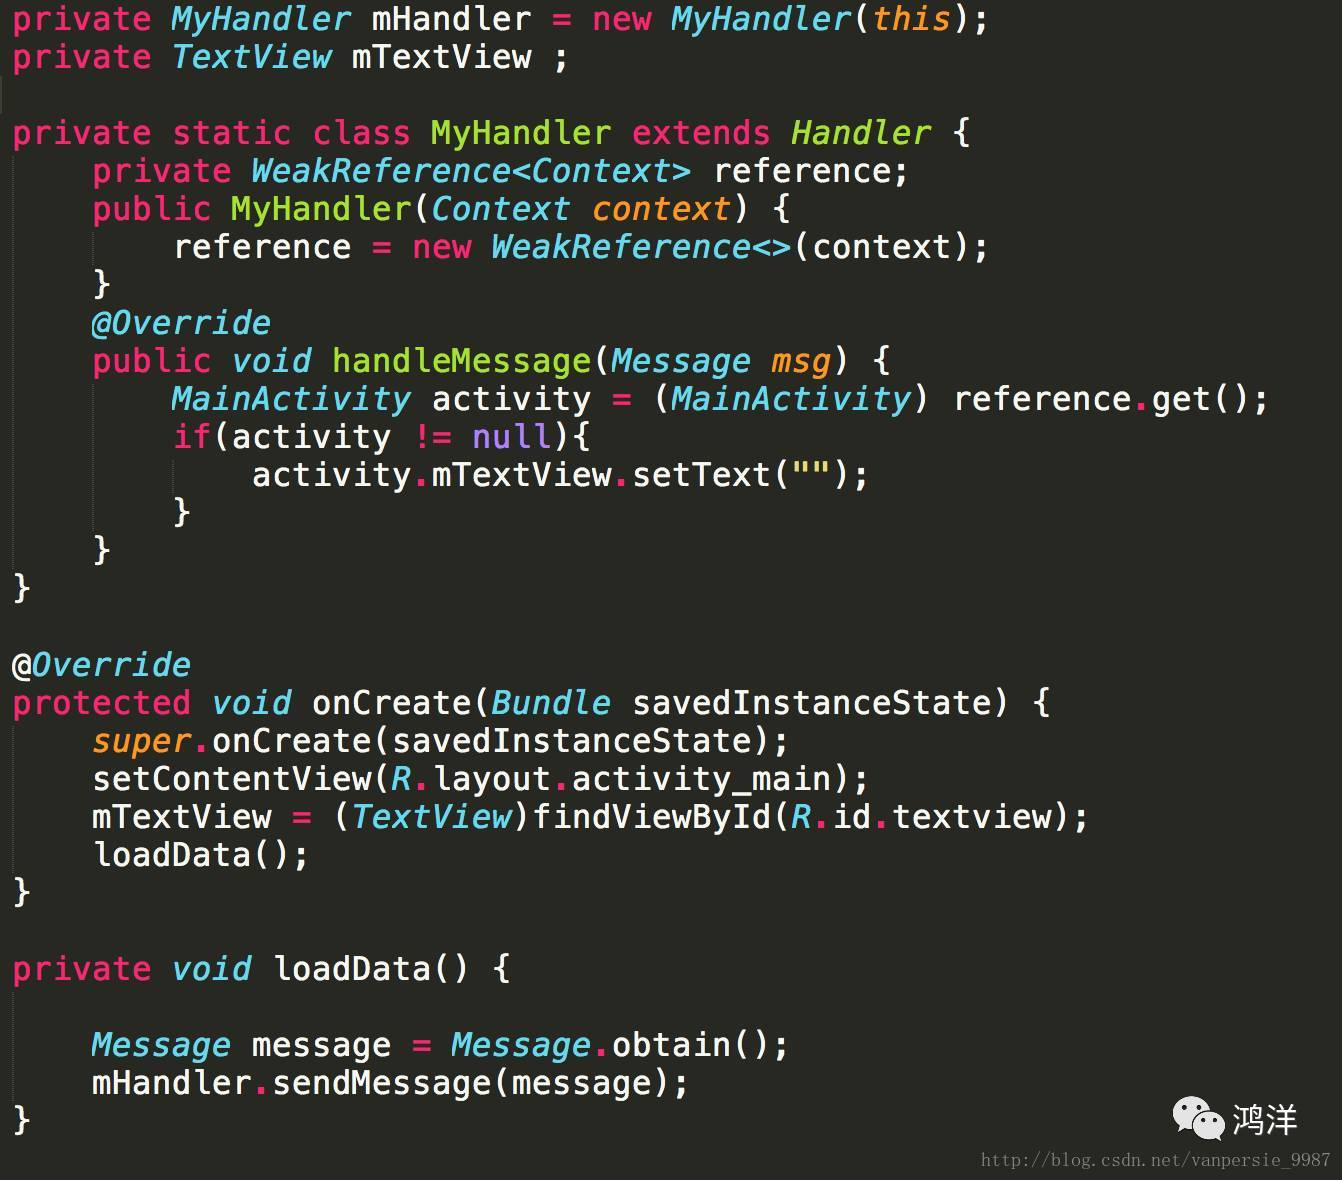Viewport: 1342px width, 1180px height.
Task: Select "loadData()" in the private void declaration
Action: [x=371, y=969]
